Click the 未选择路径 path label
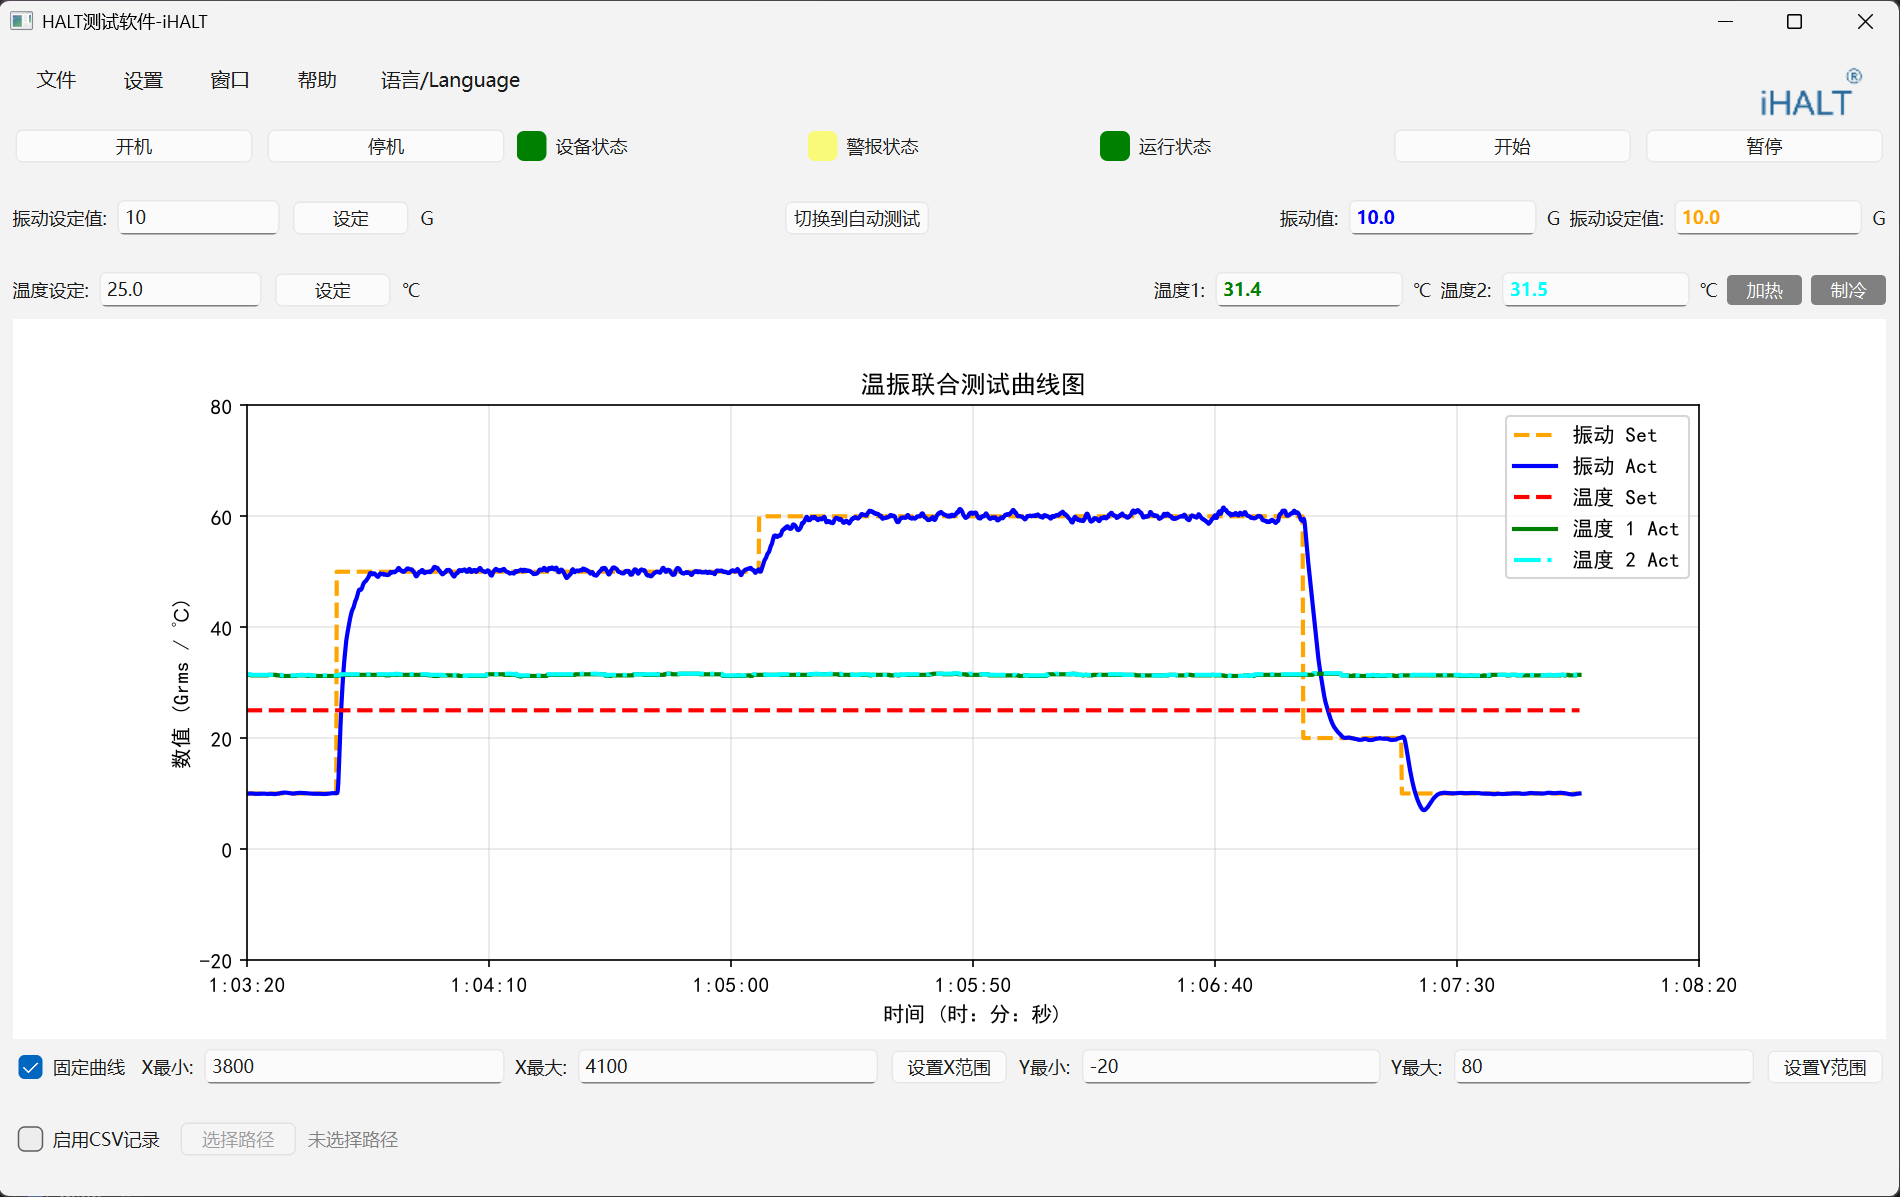 [352, 1139]
